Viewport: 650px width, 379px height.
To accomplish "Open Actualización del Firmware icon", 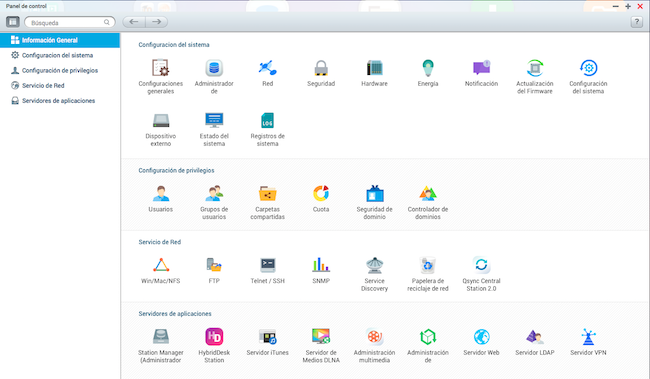I will [535, 68].
